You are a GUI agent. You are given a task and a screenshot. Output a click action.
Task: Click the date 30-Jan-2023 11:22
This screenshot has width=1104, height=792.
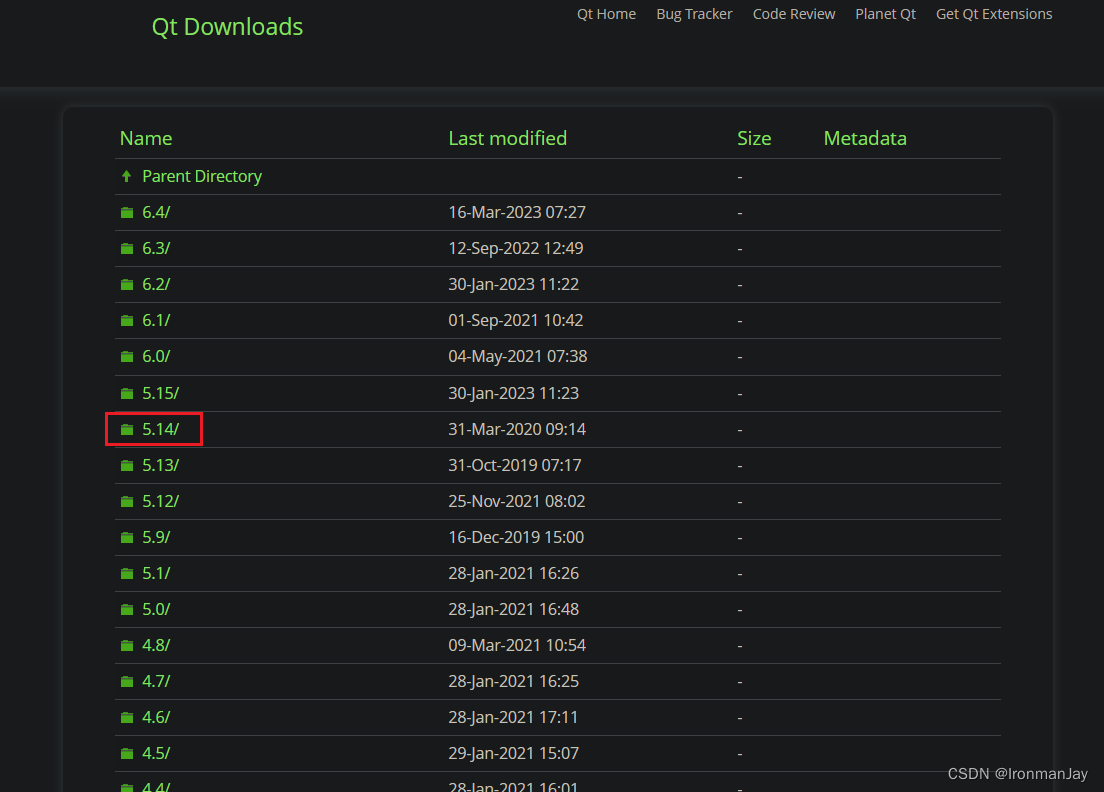[x=514, y=284]
